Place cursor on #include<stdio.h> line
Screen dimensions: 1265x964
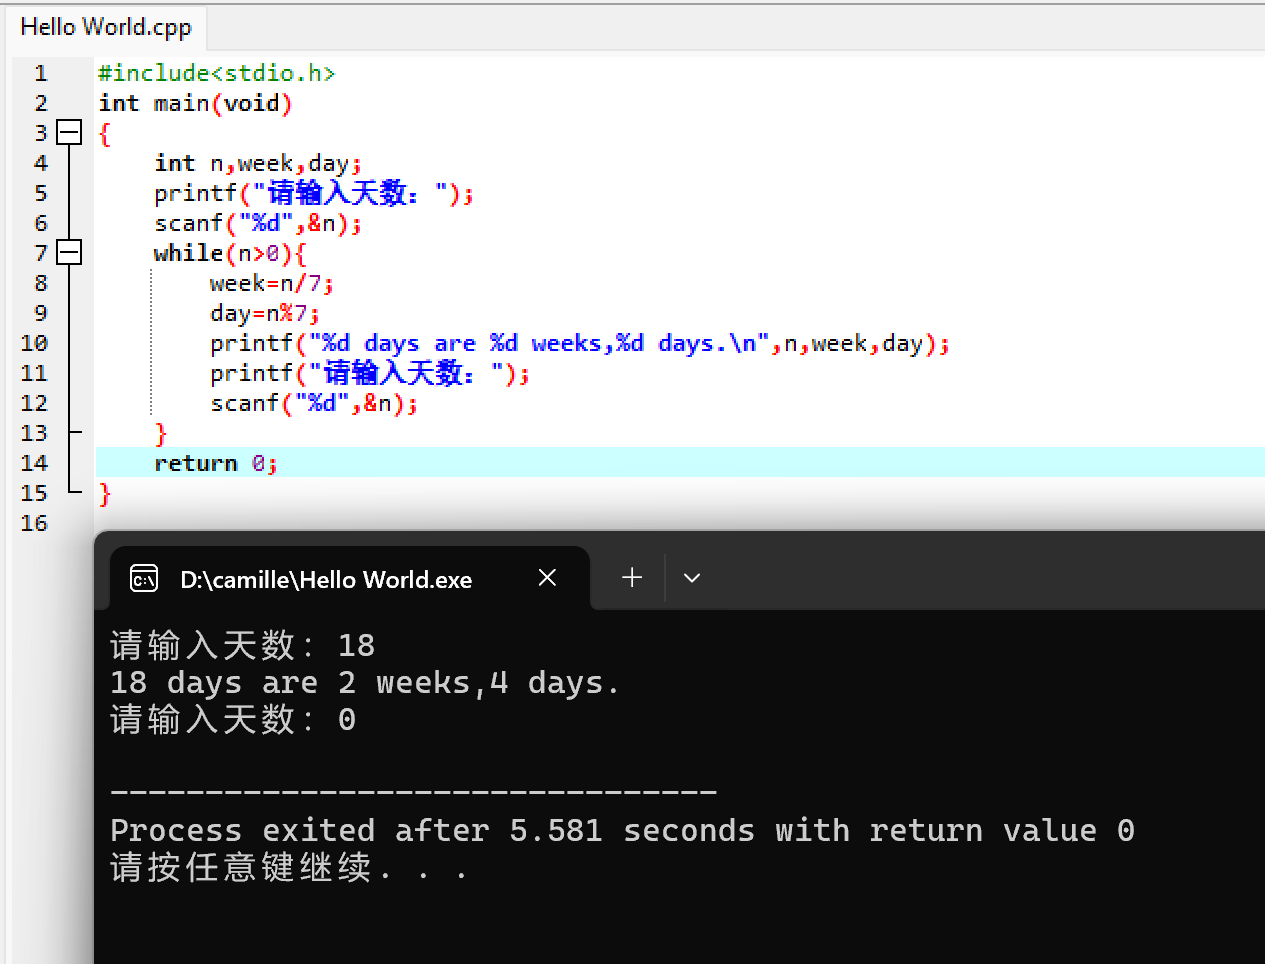216,73
